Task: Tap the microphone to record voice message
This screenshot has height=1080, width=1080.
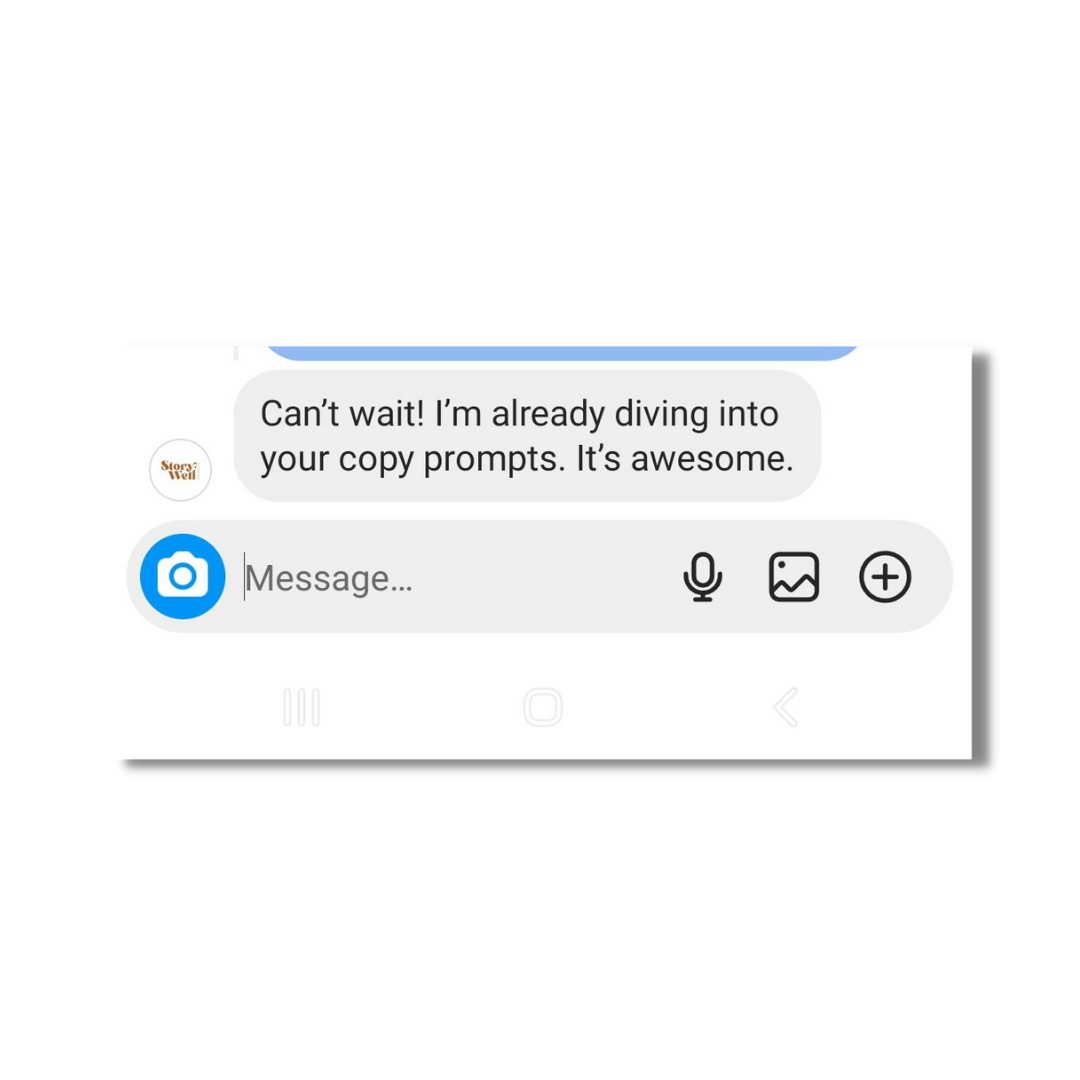Action: point(703,577)
